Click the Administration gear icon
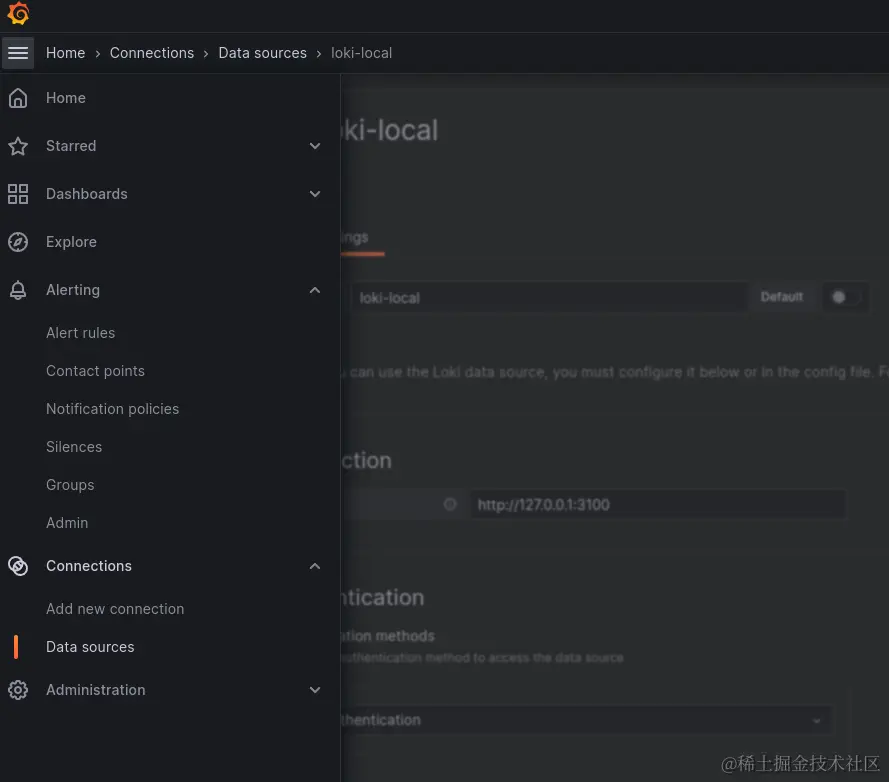This screenshot has width=889, height=782. pyautogui.click(x=18, y=689)
